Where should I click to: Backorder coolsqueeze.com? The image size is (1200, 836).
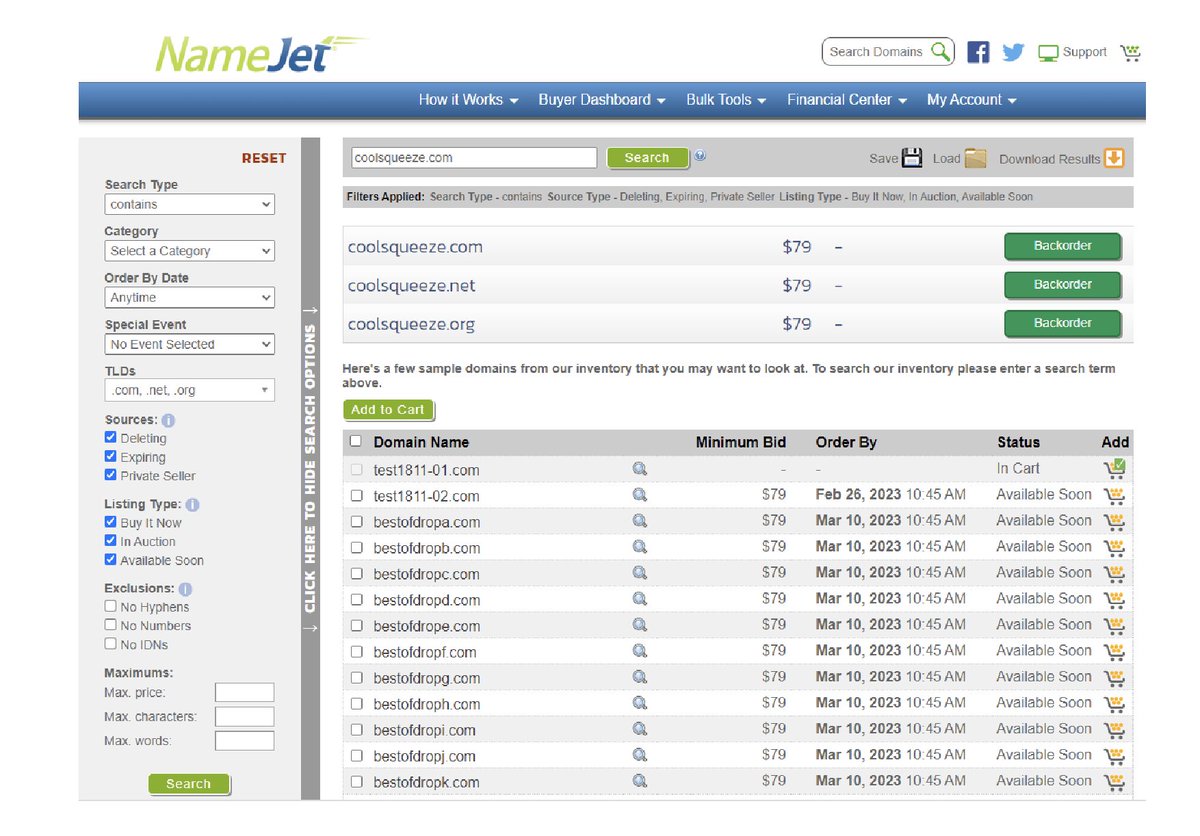[1062, 246]
